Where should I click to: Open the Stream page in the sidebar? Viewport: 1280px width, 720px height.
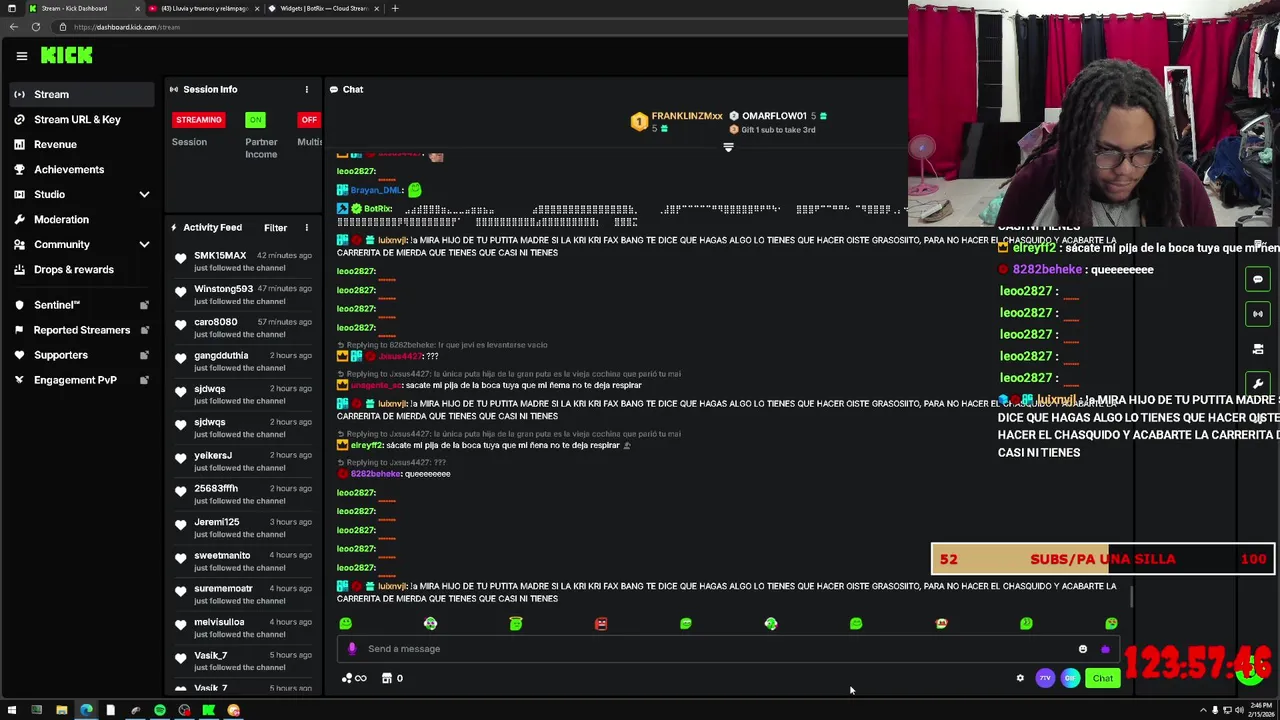(82, 94)
